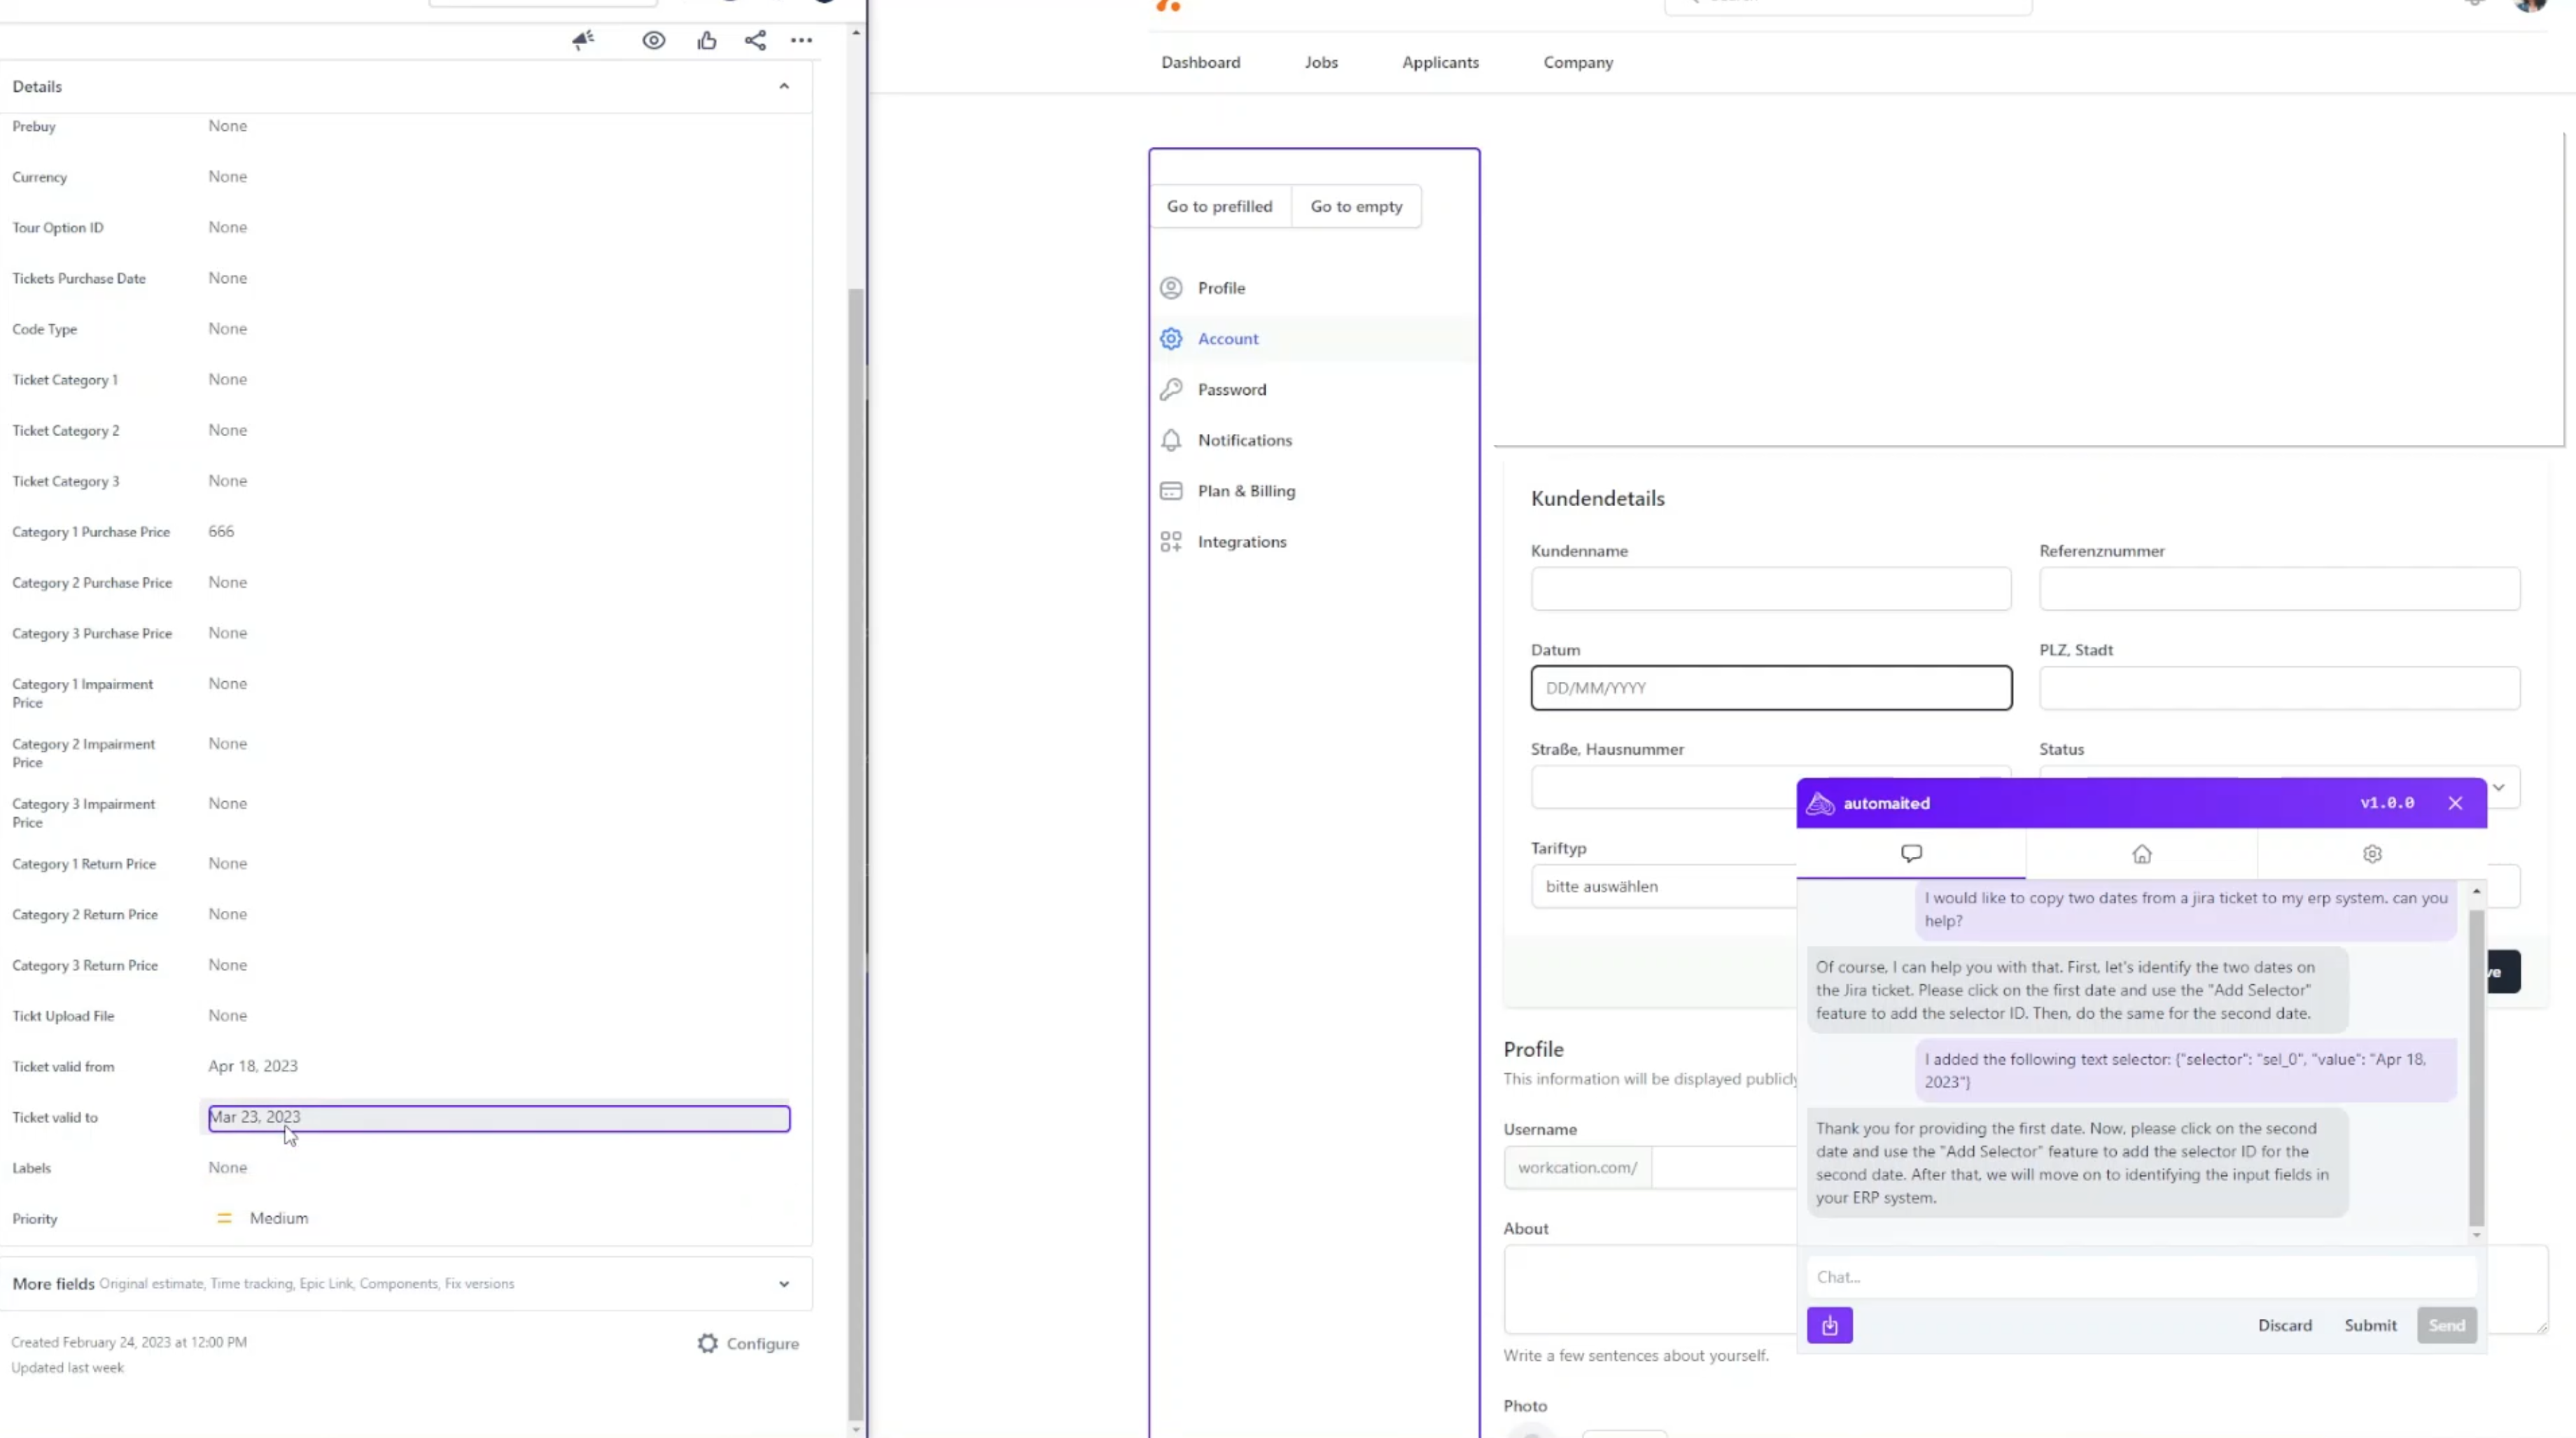The width and height of the screenshot is (2576, 1438).
Task: Click the chat scroll-down arrow
Action: click(2476, 1236)
